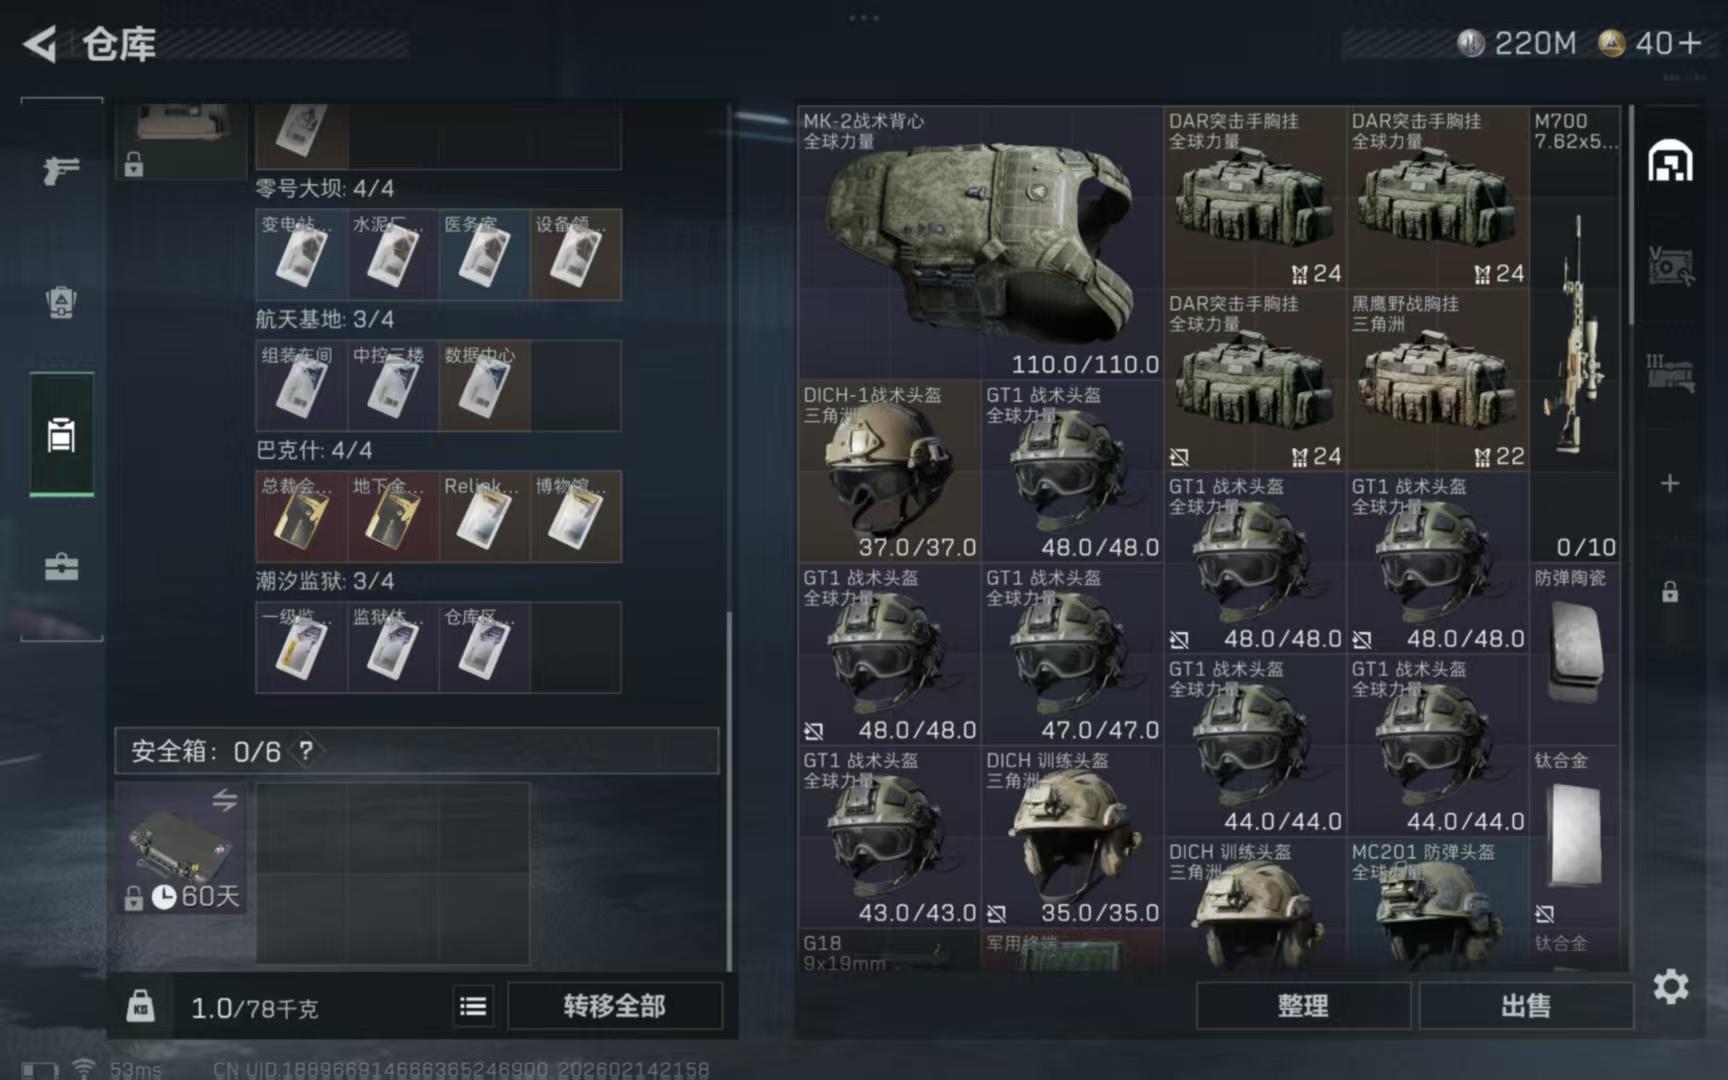Click the question mark next to 安全箱
The width and height of the screenshot is (1728, 1080).
pos(306,751)
